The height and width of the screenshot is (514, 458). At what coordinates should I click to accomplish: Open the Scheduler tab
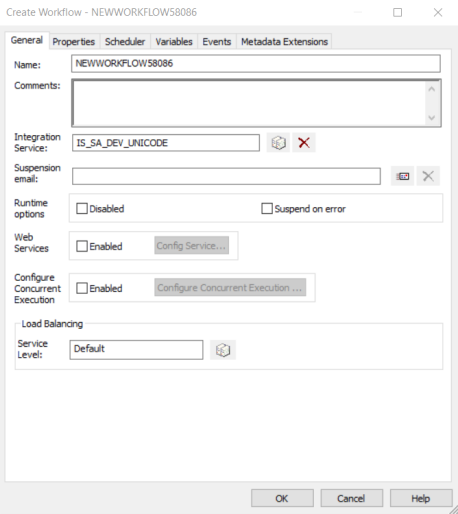pos(125,42)
